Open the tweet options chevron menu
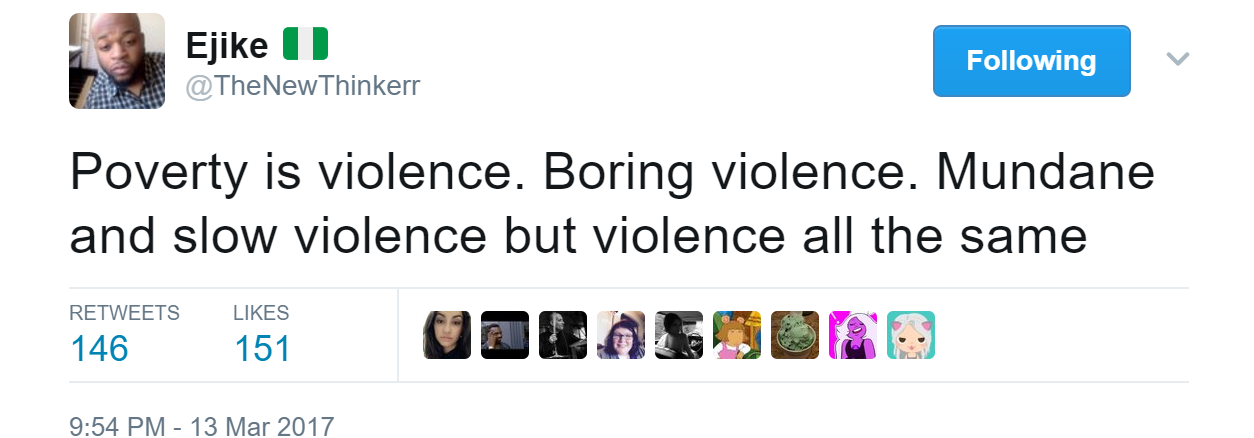The image size is (1254, 438). coord(1178,60)
